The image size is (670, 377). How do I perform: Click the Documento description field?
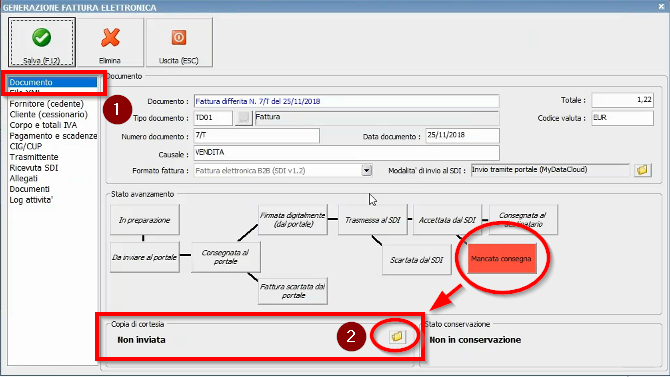(x=347, y=101)
